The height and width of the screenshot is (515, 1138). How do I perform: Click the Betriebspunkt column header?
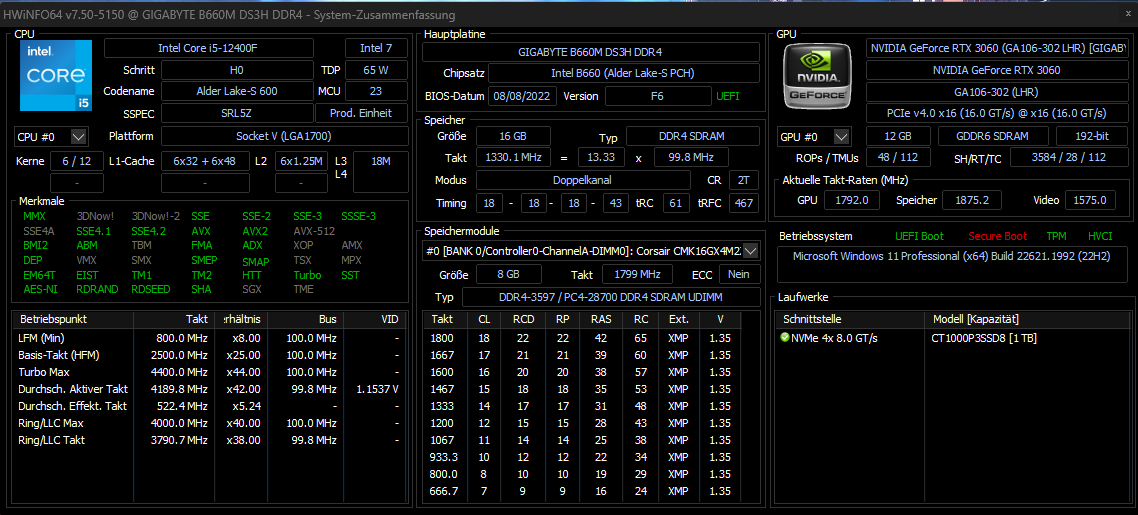point(73,319)
